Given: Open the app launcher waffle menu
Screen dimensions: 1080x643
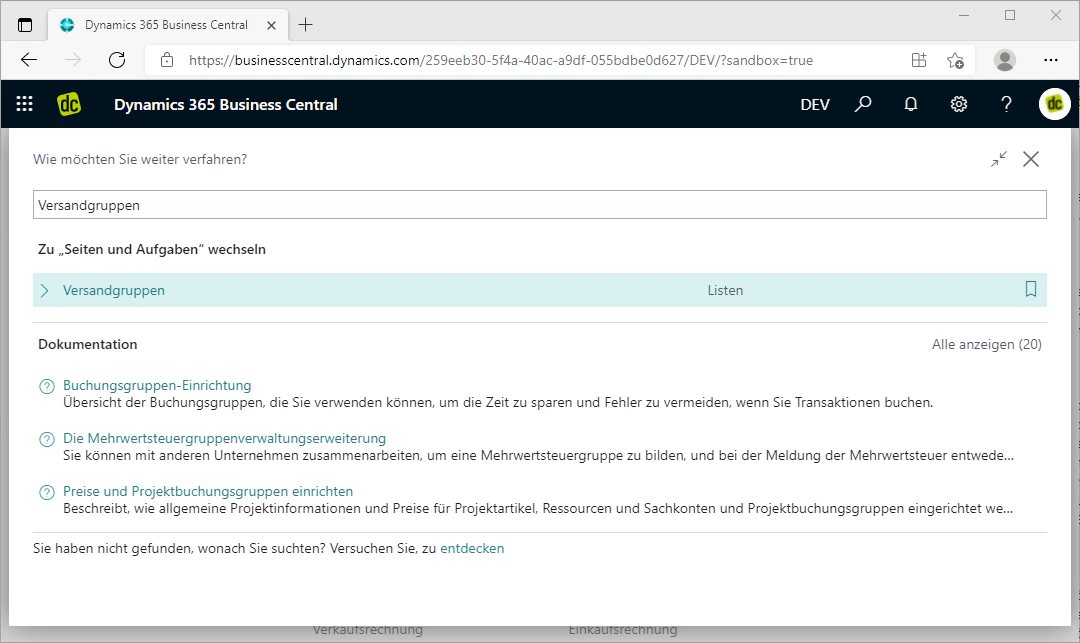Looking at the screenshot, I should (25, 104).
